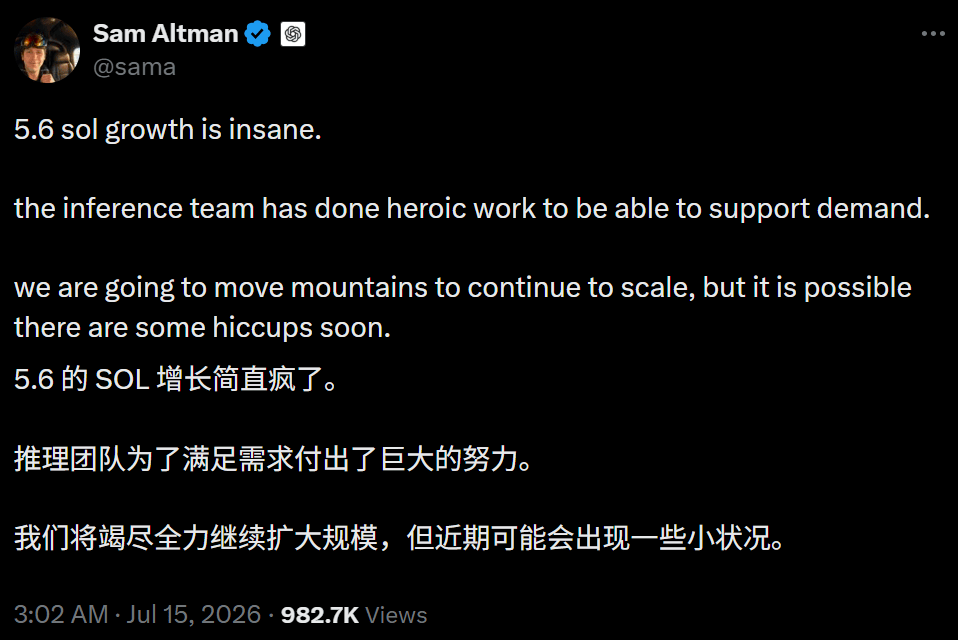Viewport: 958px width, 640px height.
Task: Click the Jul 15, 2026 date
Action: [x=194, y=614]
